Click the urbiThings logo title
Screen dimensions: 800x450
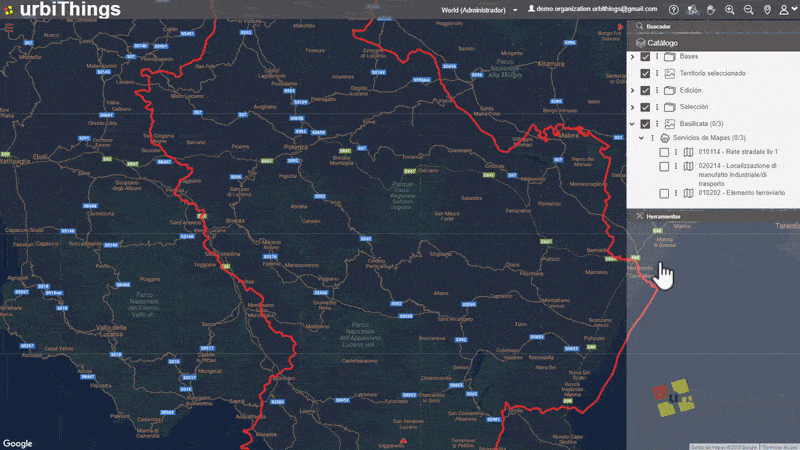tap(70, 9)
